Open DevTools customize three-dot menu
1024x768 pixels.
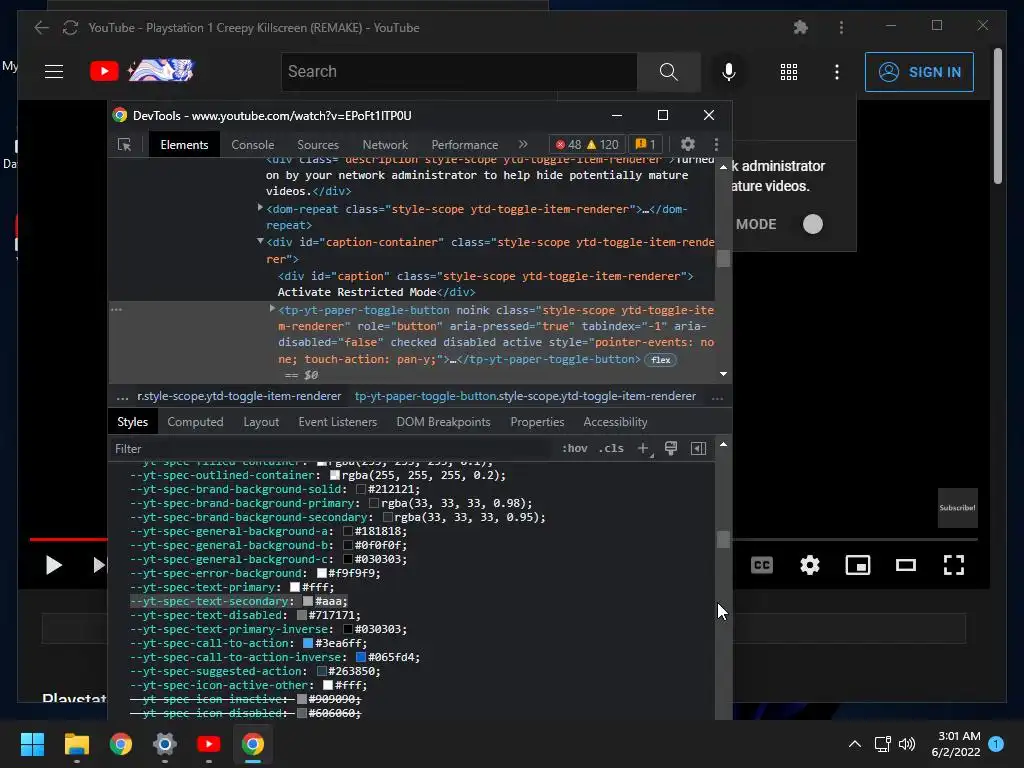click(x=716, y=144)
